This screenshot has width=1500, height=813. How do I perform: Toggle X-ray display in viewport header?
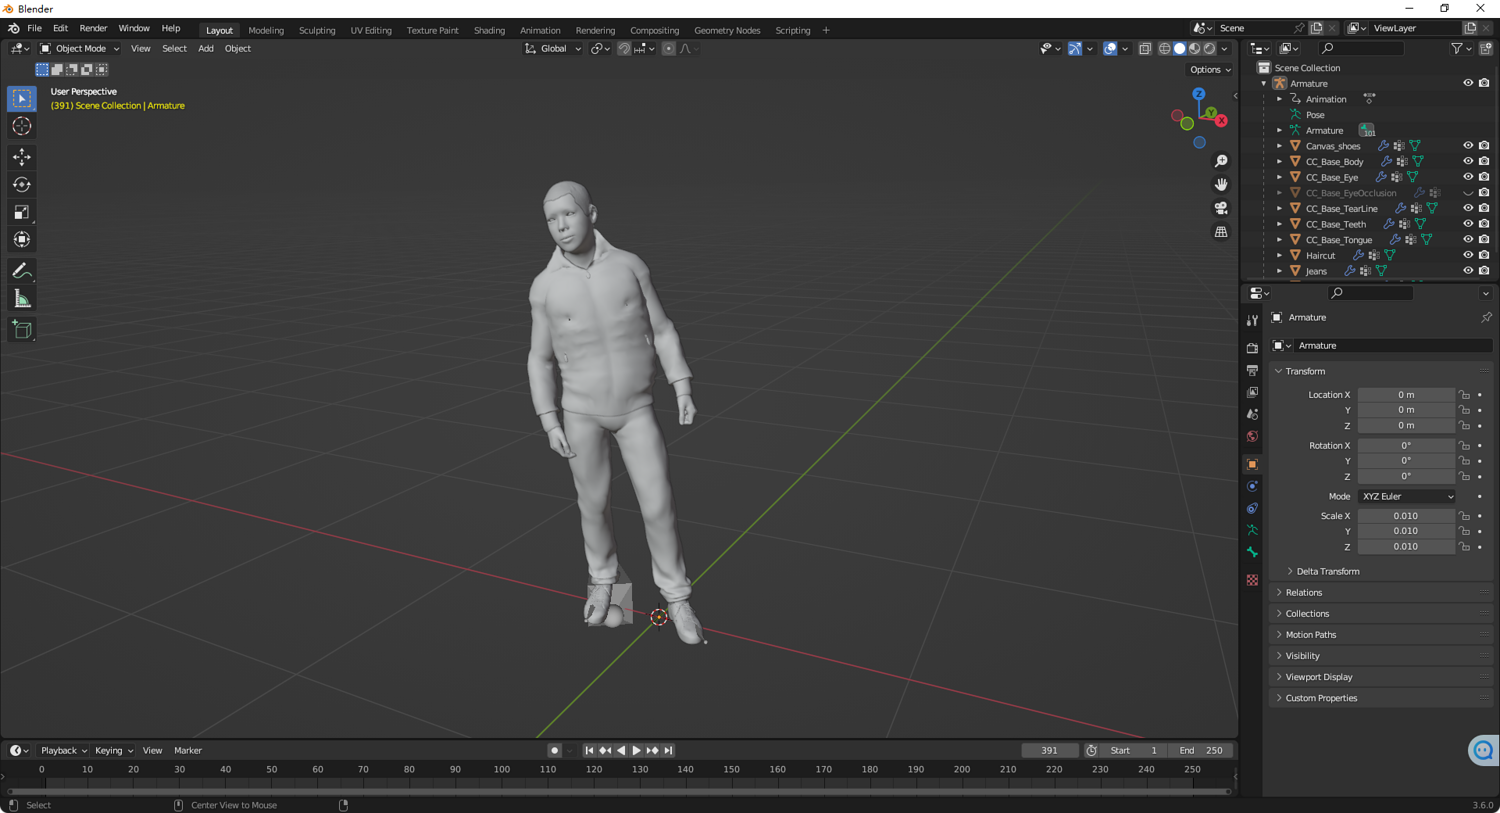tap(1145, 48)
